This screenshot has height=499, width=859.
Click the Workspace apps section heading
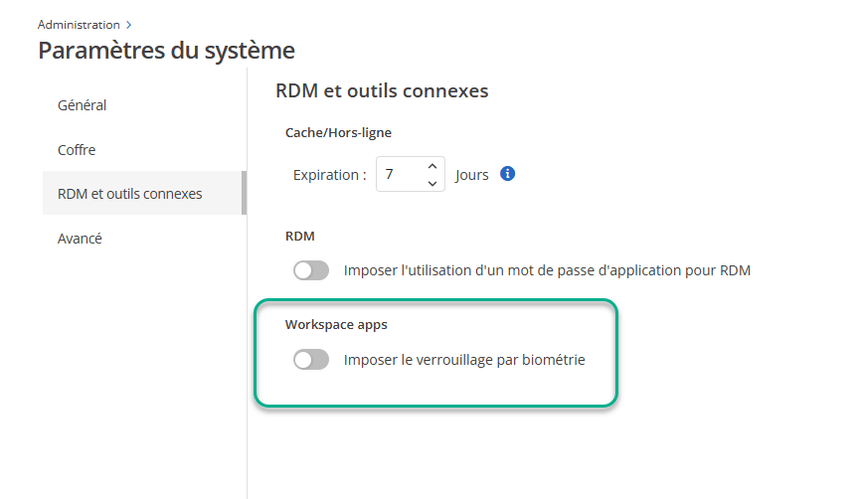click(335, 325)
